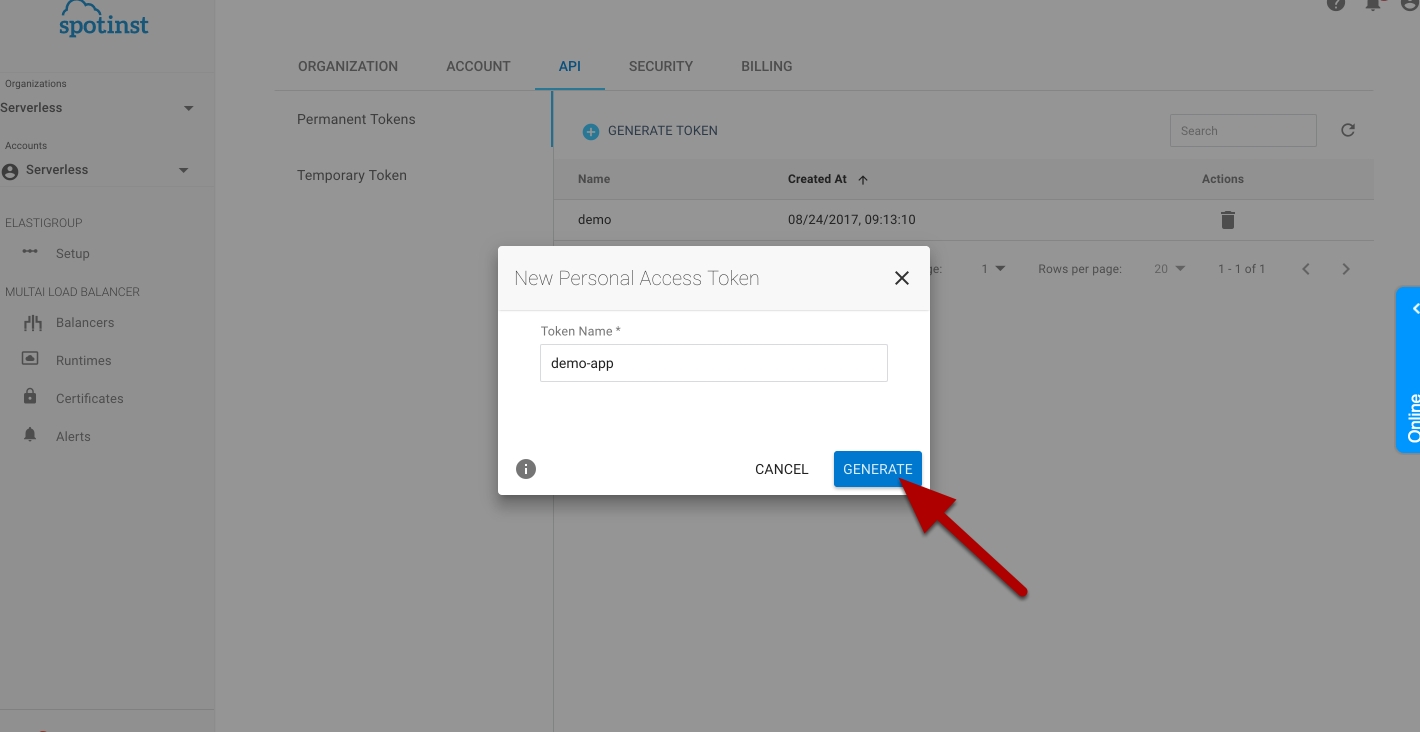Click the info icon in the dialog
This screenshot has height=732, width=1420.
(526, 469)
